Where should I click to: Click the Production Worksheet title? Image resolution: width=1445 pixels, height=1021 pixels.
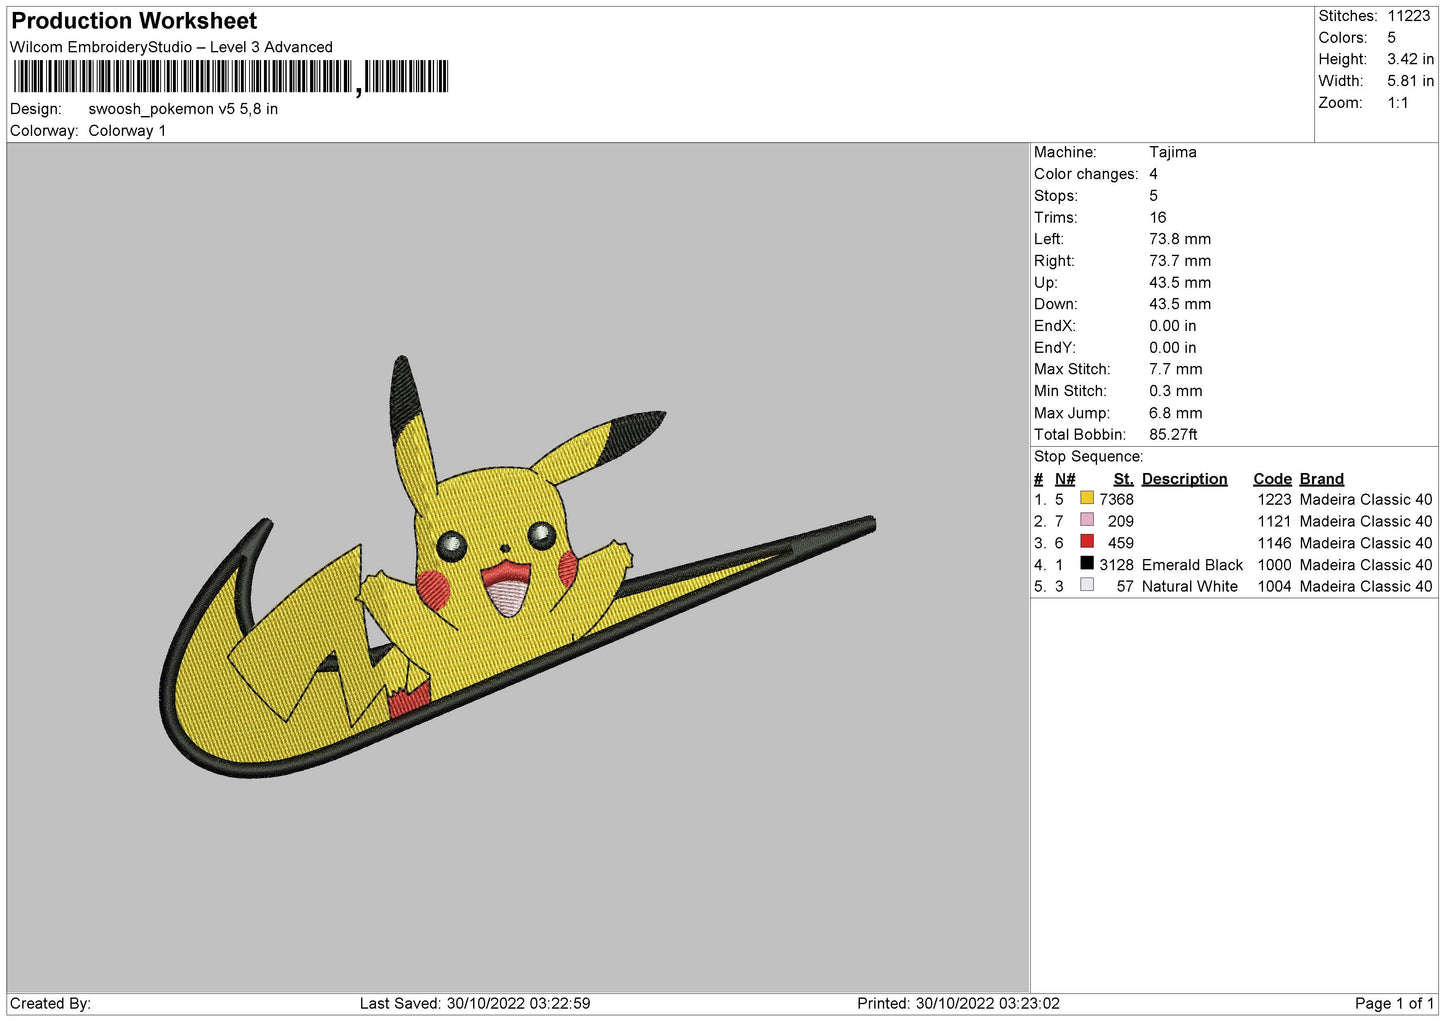point(134,21)
